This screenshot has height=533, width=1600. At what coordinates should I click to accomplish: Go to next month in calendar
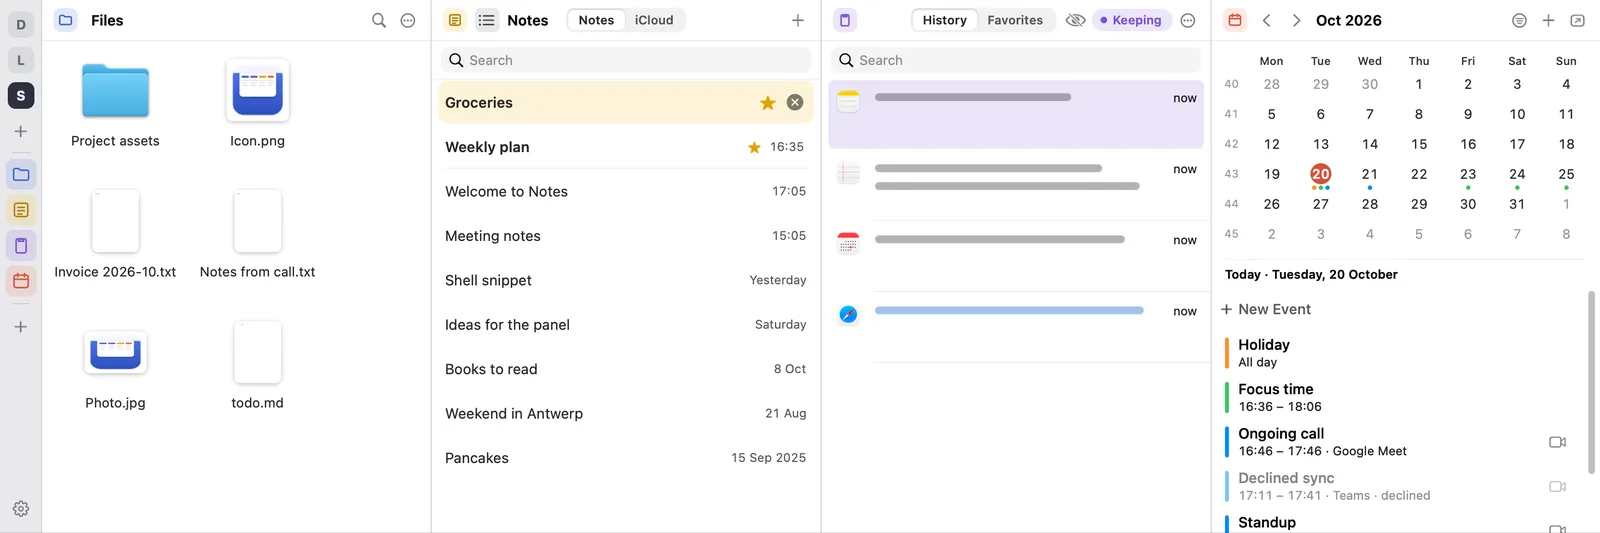pyautogui.click(x=1296, y=20)
